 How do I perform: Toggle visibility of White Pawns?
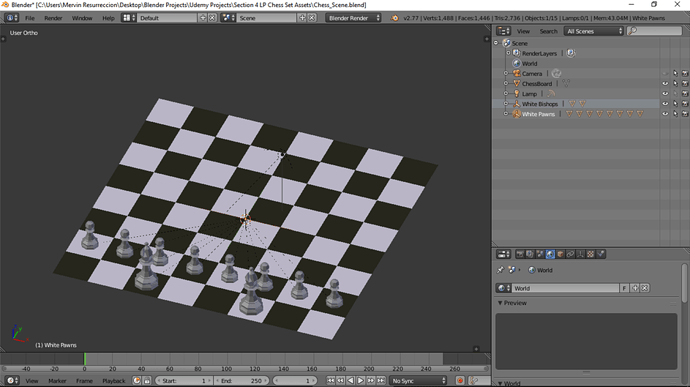point(665,114)
